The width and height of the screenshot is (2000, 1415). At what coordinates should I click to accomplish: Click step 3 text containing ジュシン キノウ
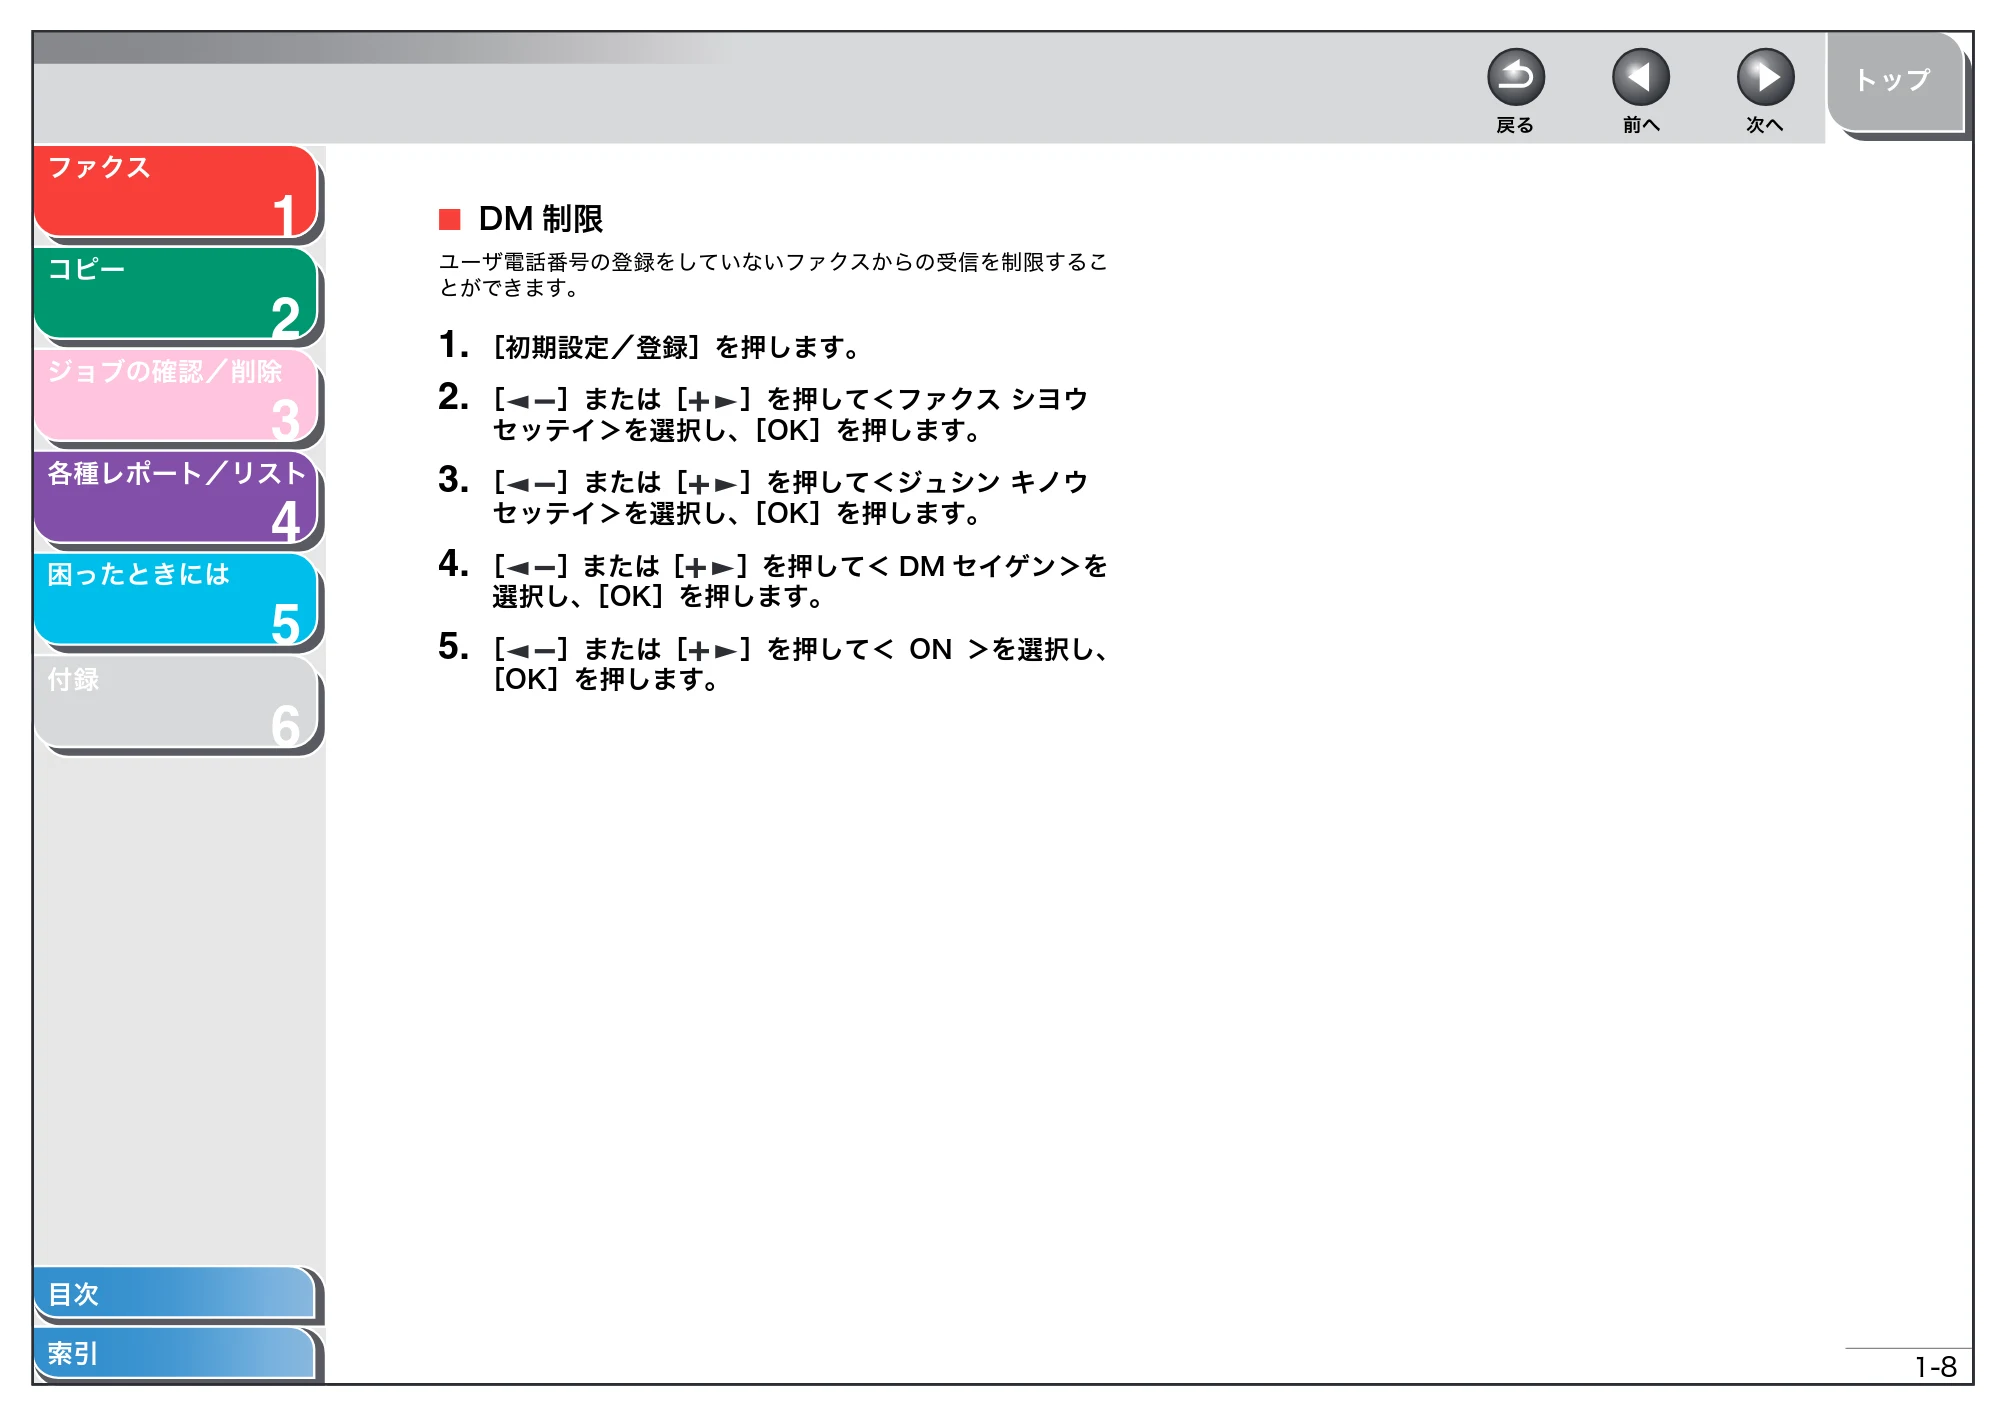(790, 497)
